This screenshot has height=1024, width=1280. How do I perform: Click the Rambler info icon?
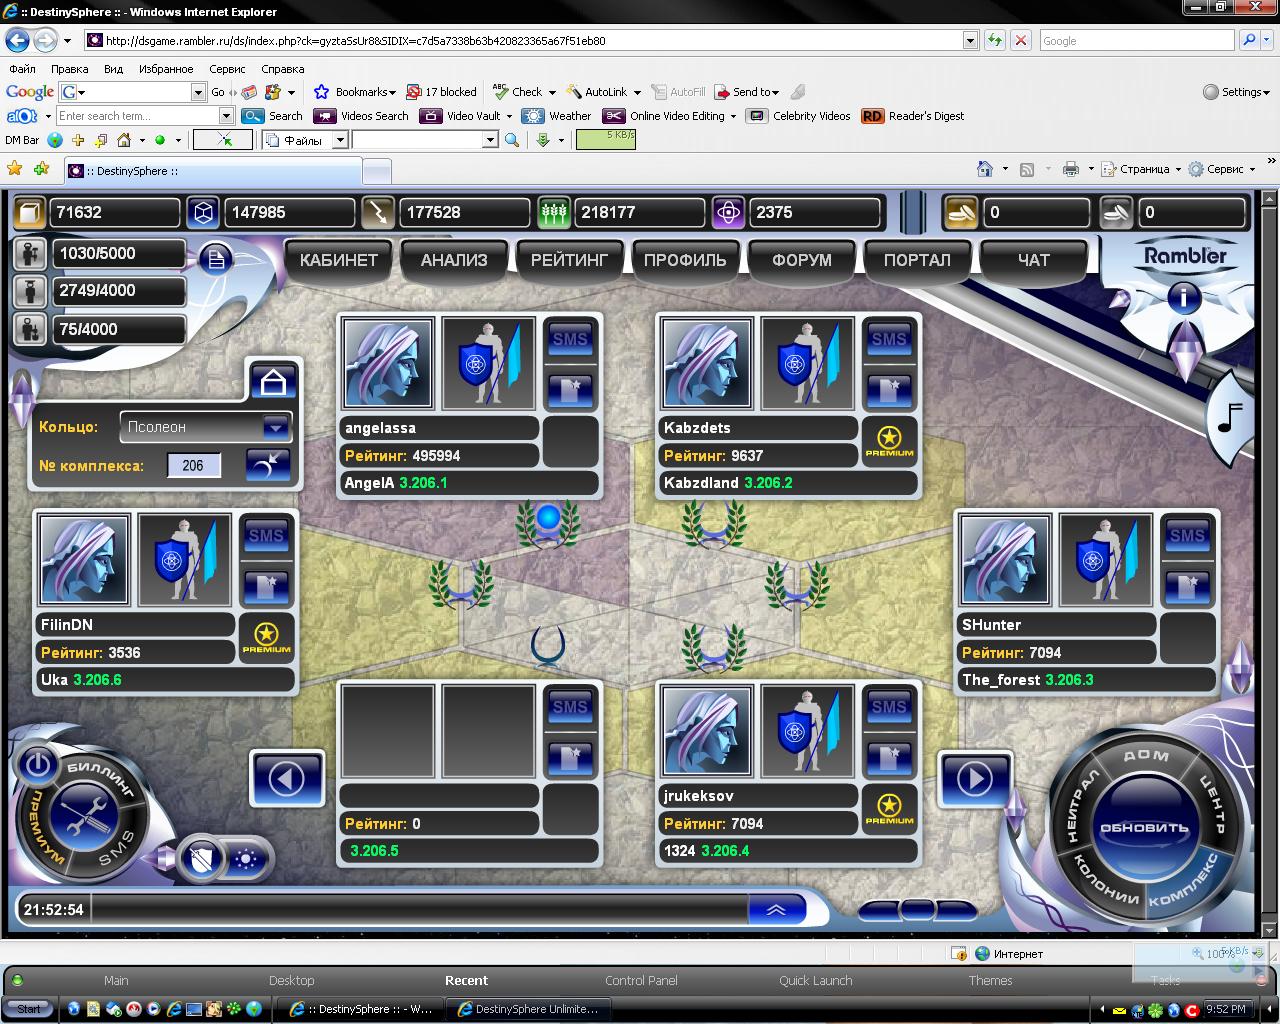pos(1184,297)
